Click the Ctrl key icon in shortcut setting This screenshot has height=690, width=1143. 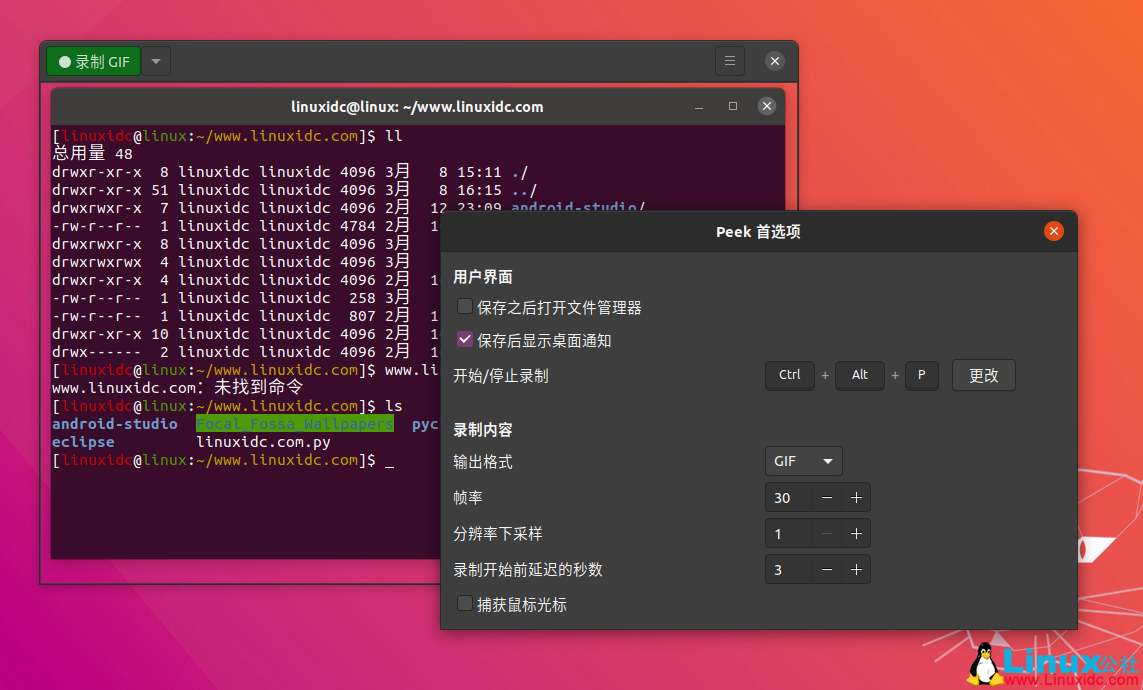[789, 375]
